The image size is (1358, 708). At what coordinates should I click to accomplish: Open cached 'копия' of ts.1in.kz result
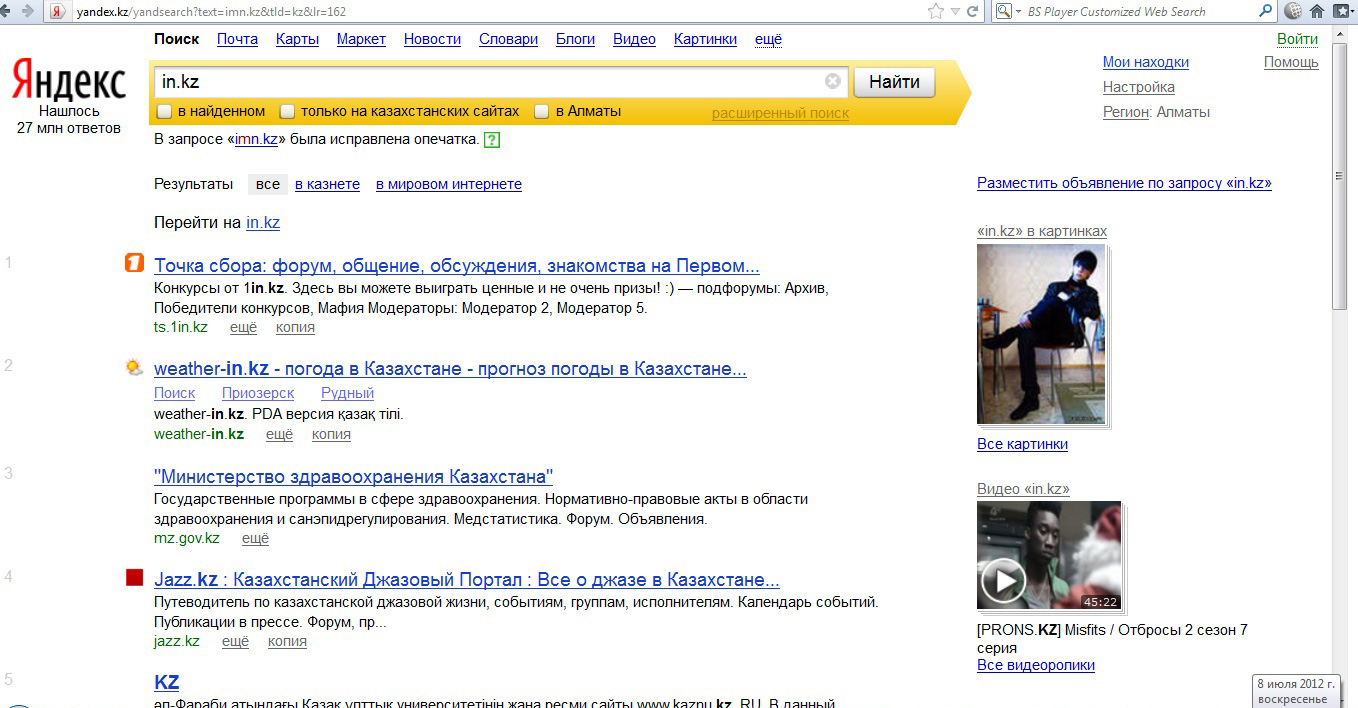295,327
